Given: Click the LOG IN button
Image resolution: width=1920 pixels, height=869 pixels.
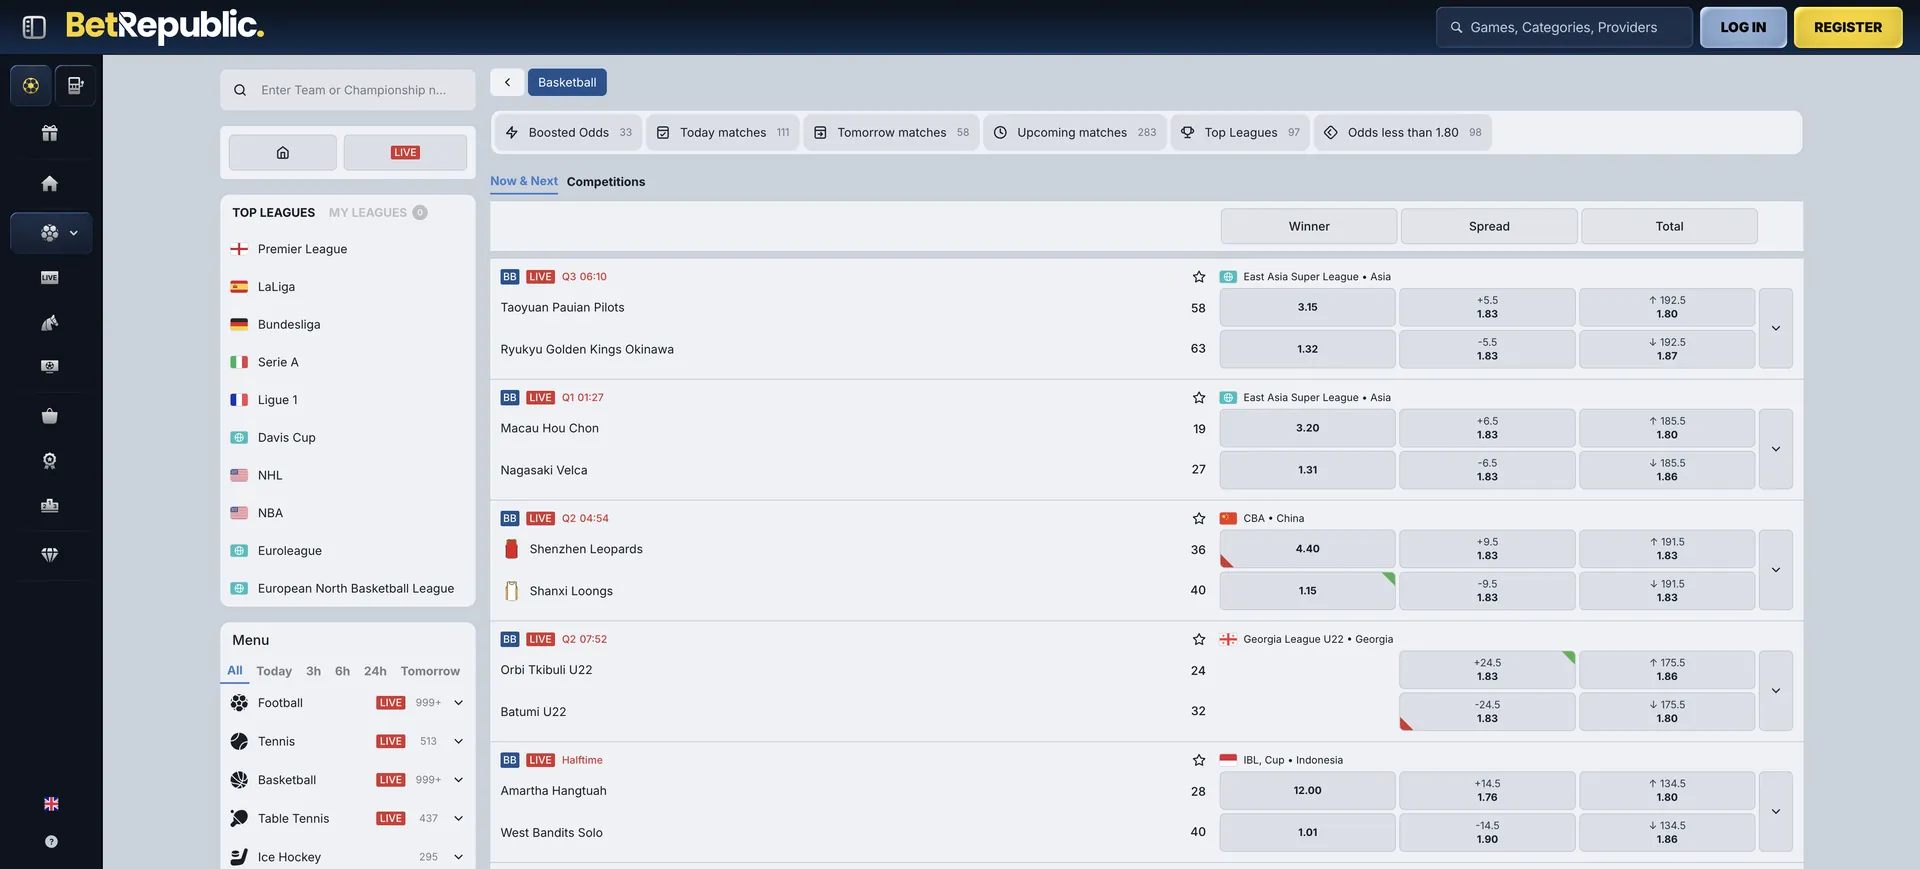Looking at the screenshot, I should pyautogui.click(x=1743, y=28).
